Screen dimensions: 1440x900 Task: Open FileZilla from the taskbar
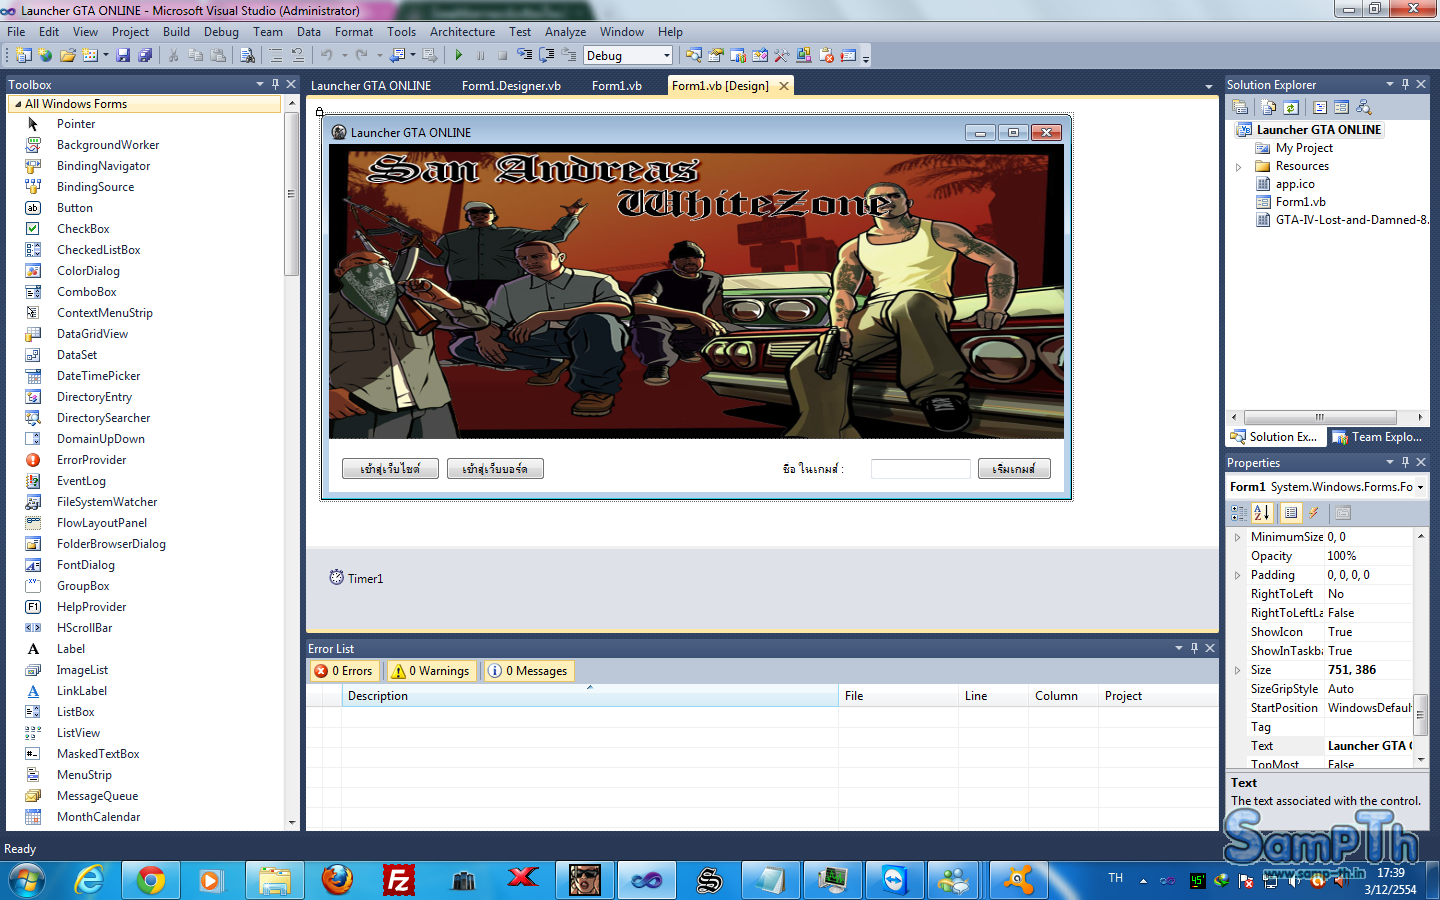[399, 880]
